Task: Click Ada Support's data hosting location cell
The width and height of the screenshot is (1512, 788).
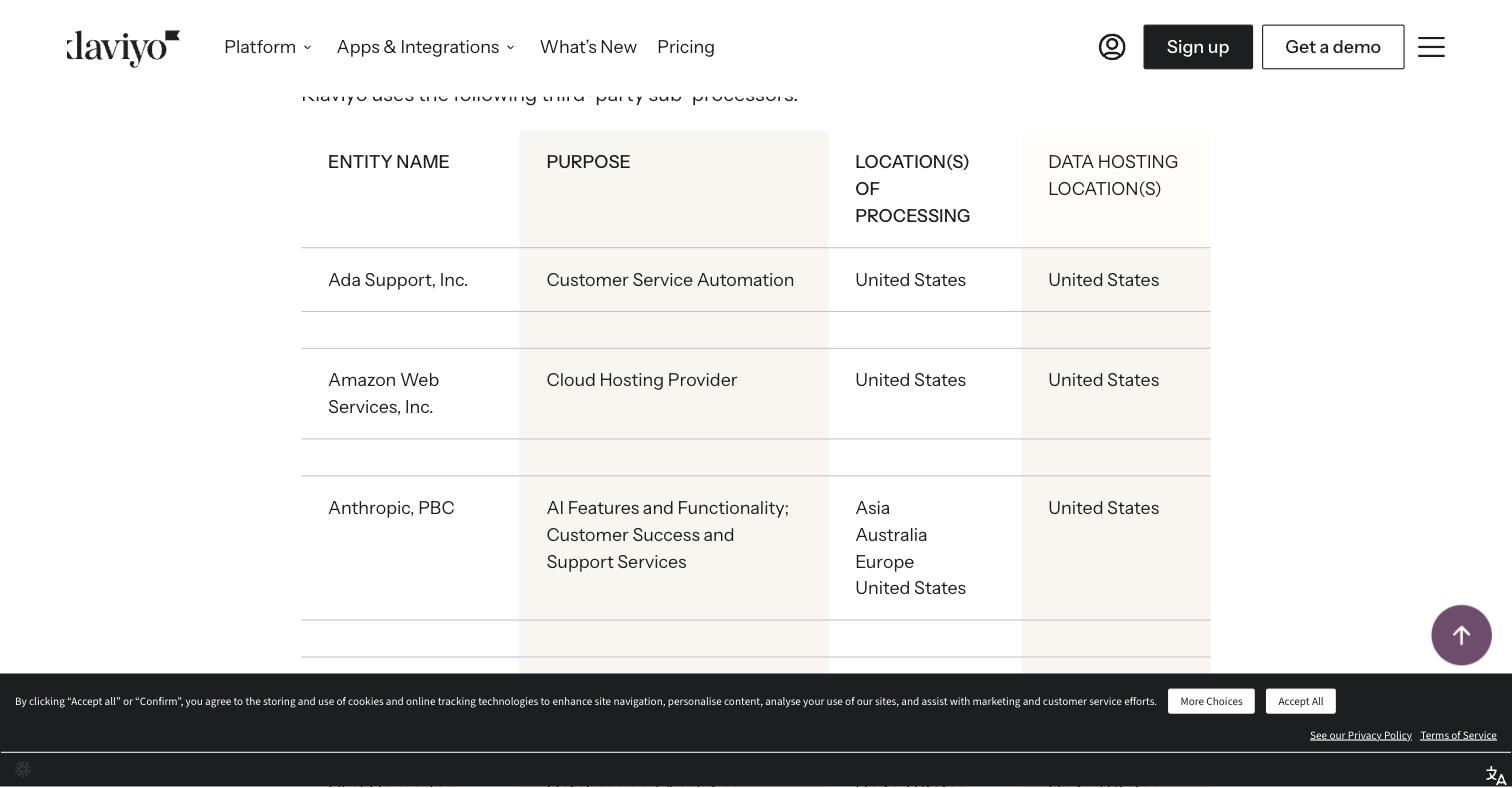Action: [x=1116, y=280]
